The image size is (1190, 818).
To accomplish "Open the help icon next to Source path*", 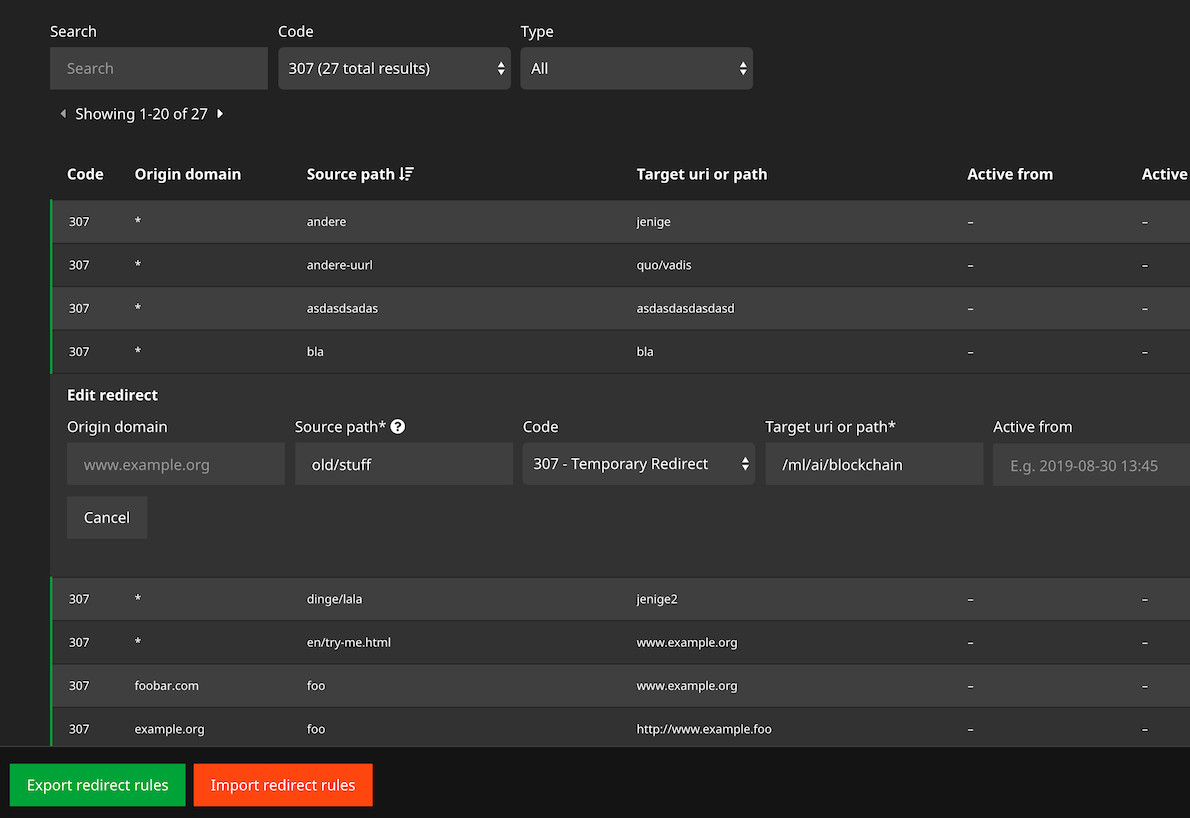I will click(x=398, y=426).
